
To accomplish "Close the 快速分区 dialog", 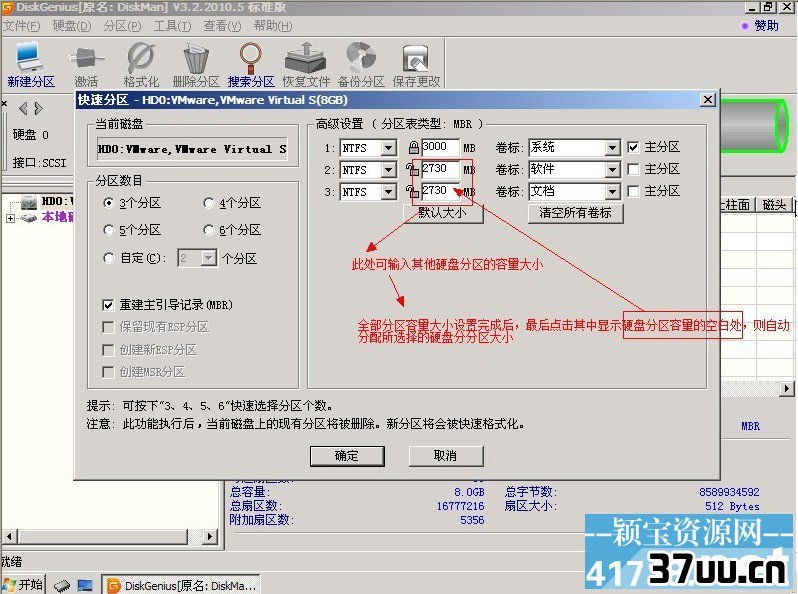I will click(707, 100).
